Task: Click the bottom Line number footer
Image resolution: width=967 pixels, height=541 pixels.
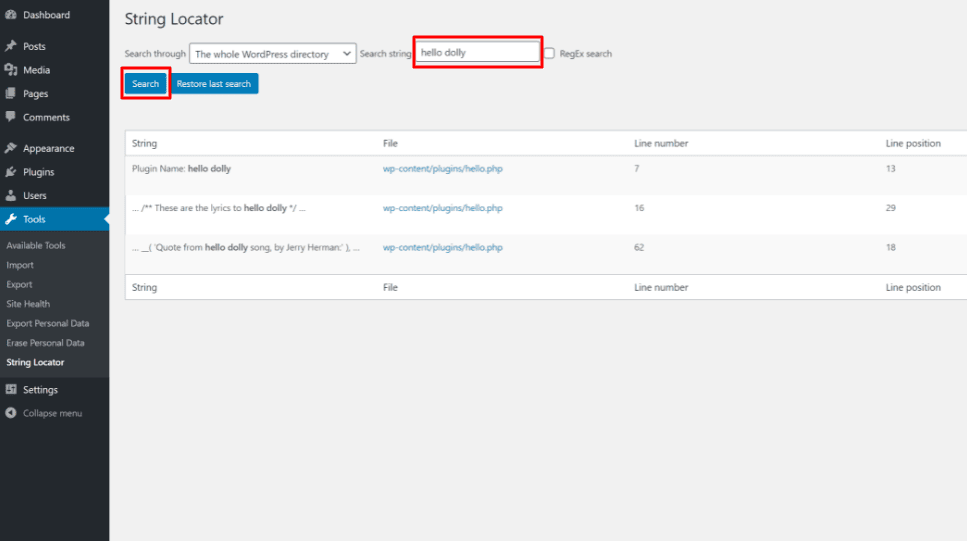Action: (661, 287)
